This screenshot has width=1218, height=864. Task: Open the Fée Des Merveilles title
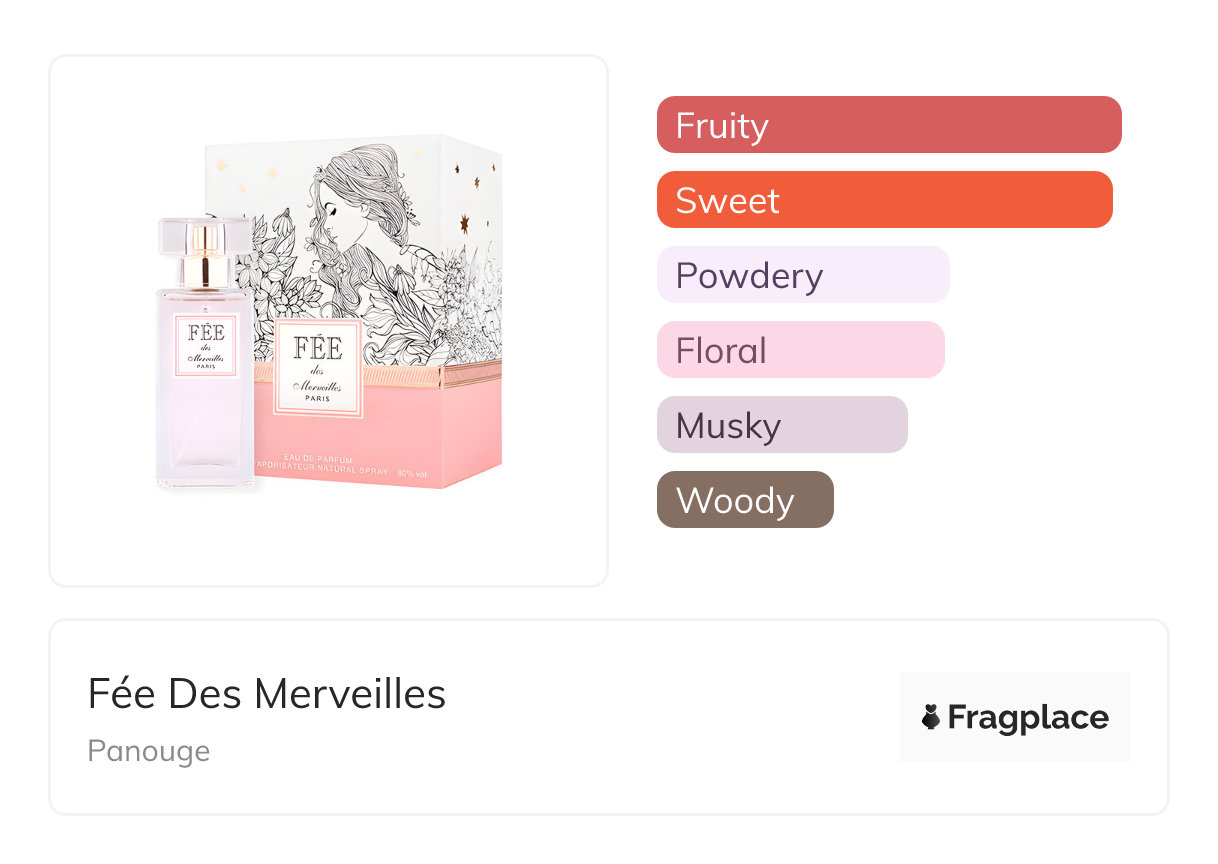tap(267, 693)
